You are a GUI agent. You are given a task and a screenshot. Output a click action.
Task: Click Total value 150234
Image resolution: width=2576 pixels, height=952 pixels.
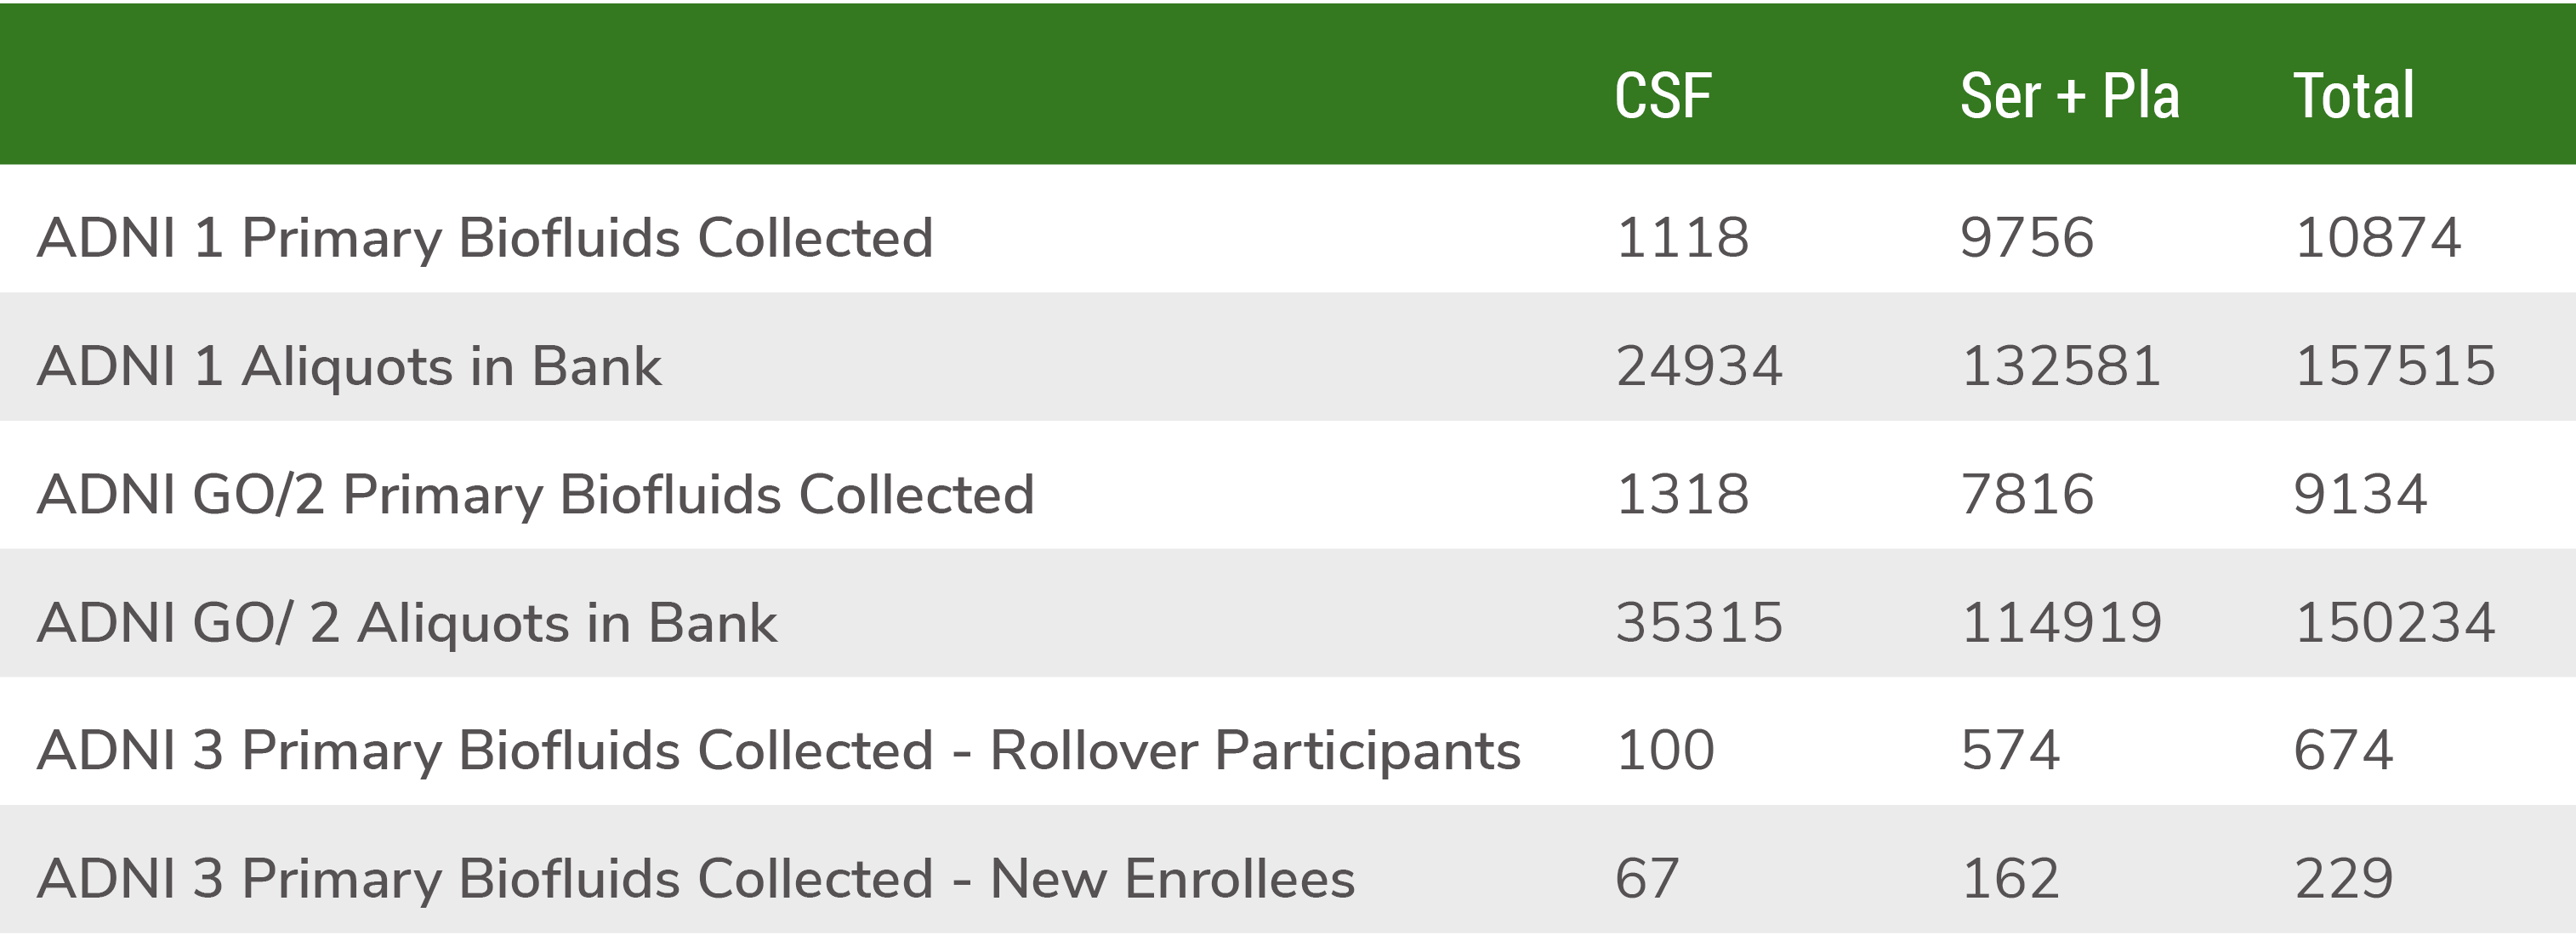pos(2395,623)
